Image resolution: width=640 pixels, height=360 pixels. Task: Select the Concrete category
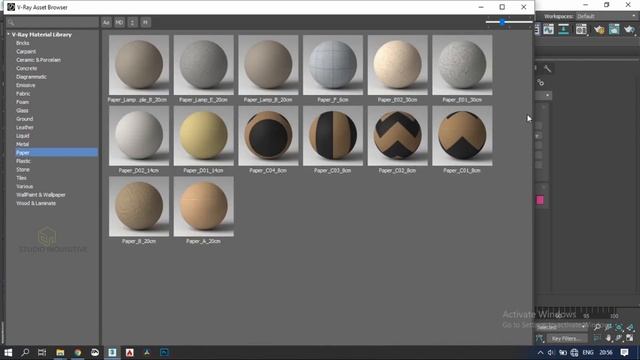27,68
